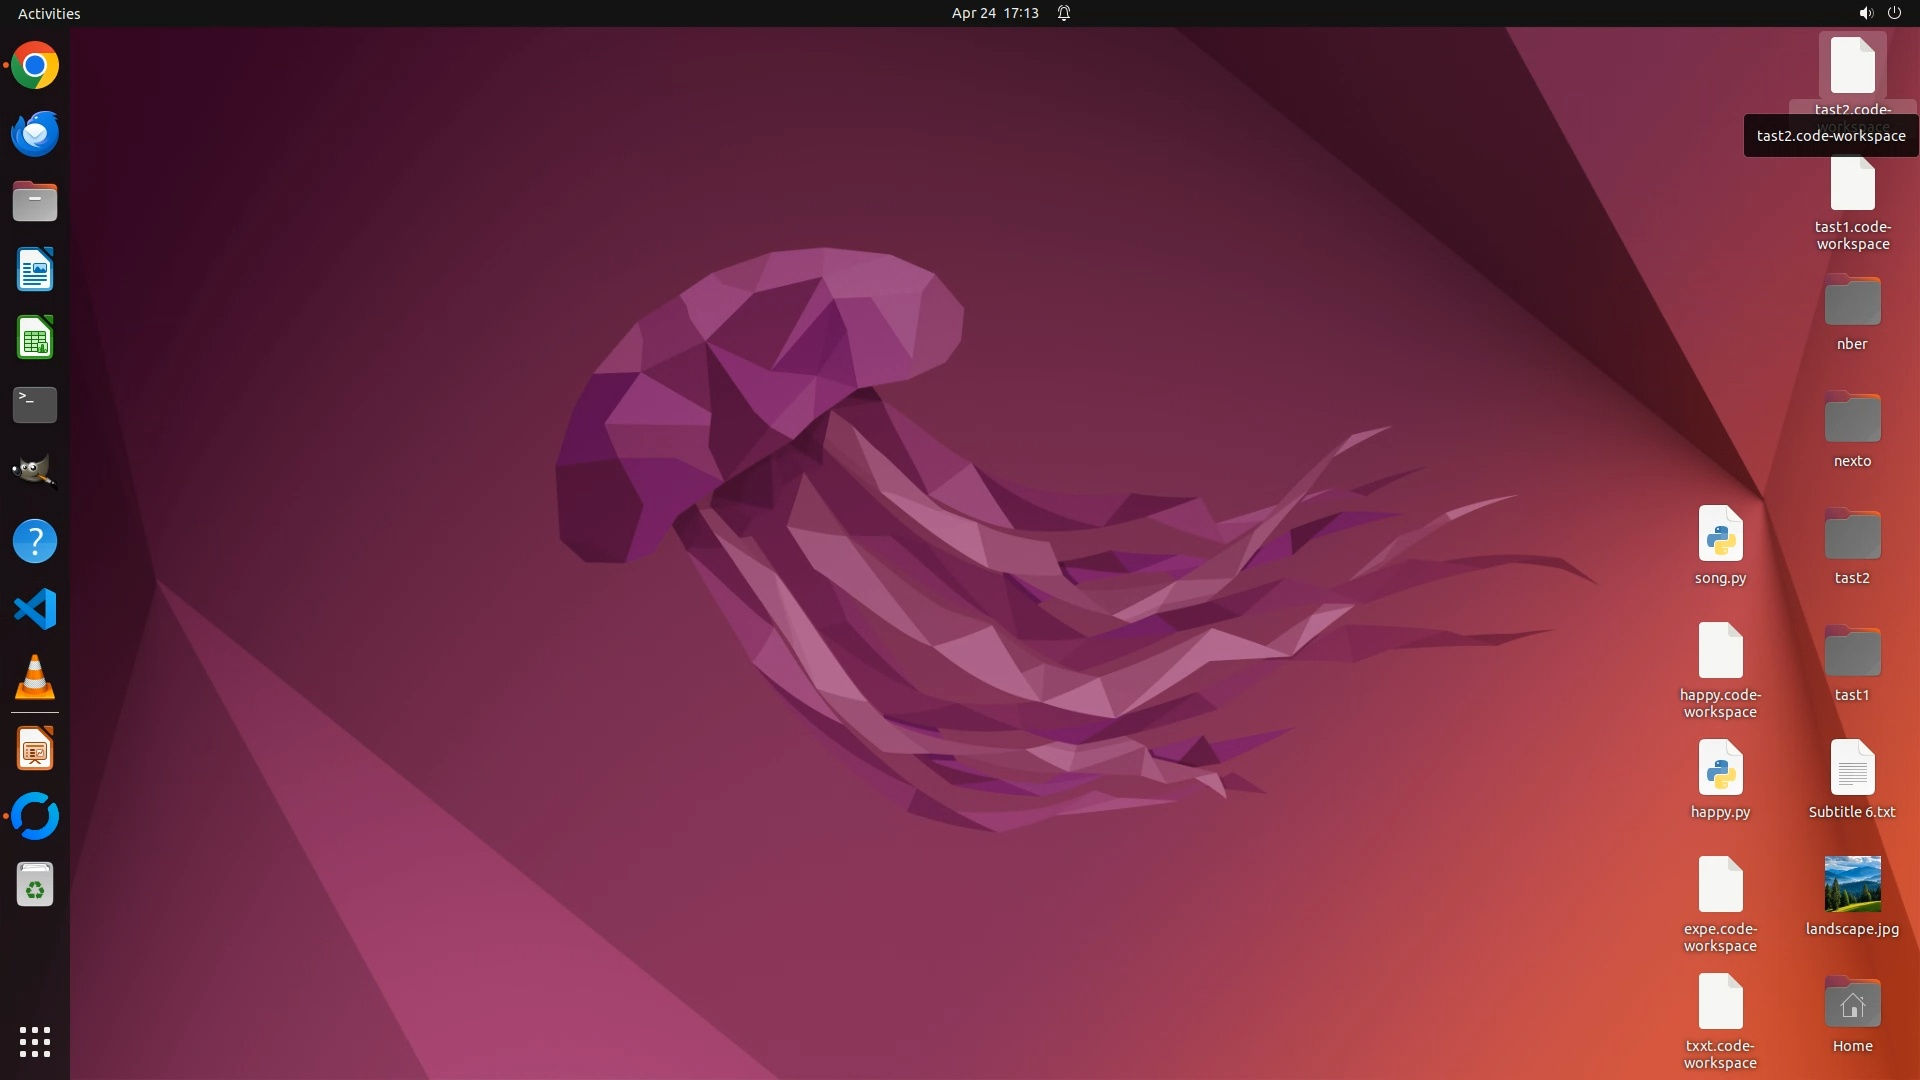Launch the Terminal from dock
The width and height of the screenshot is (1920, 1080).
coord(35,405)
